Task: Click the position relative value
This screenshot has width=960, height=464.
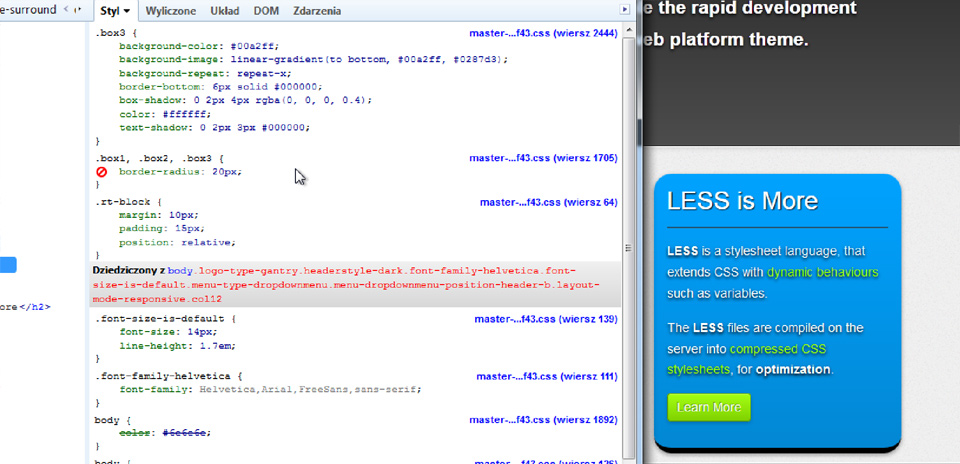Action: click(x=207, y=242)
